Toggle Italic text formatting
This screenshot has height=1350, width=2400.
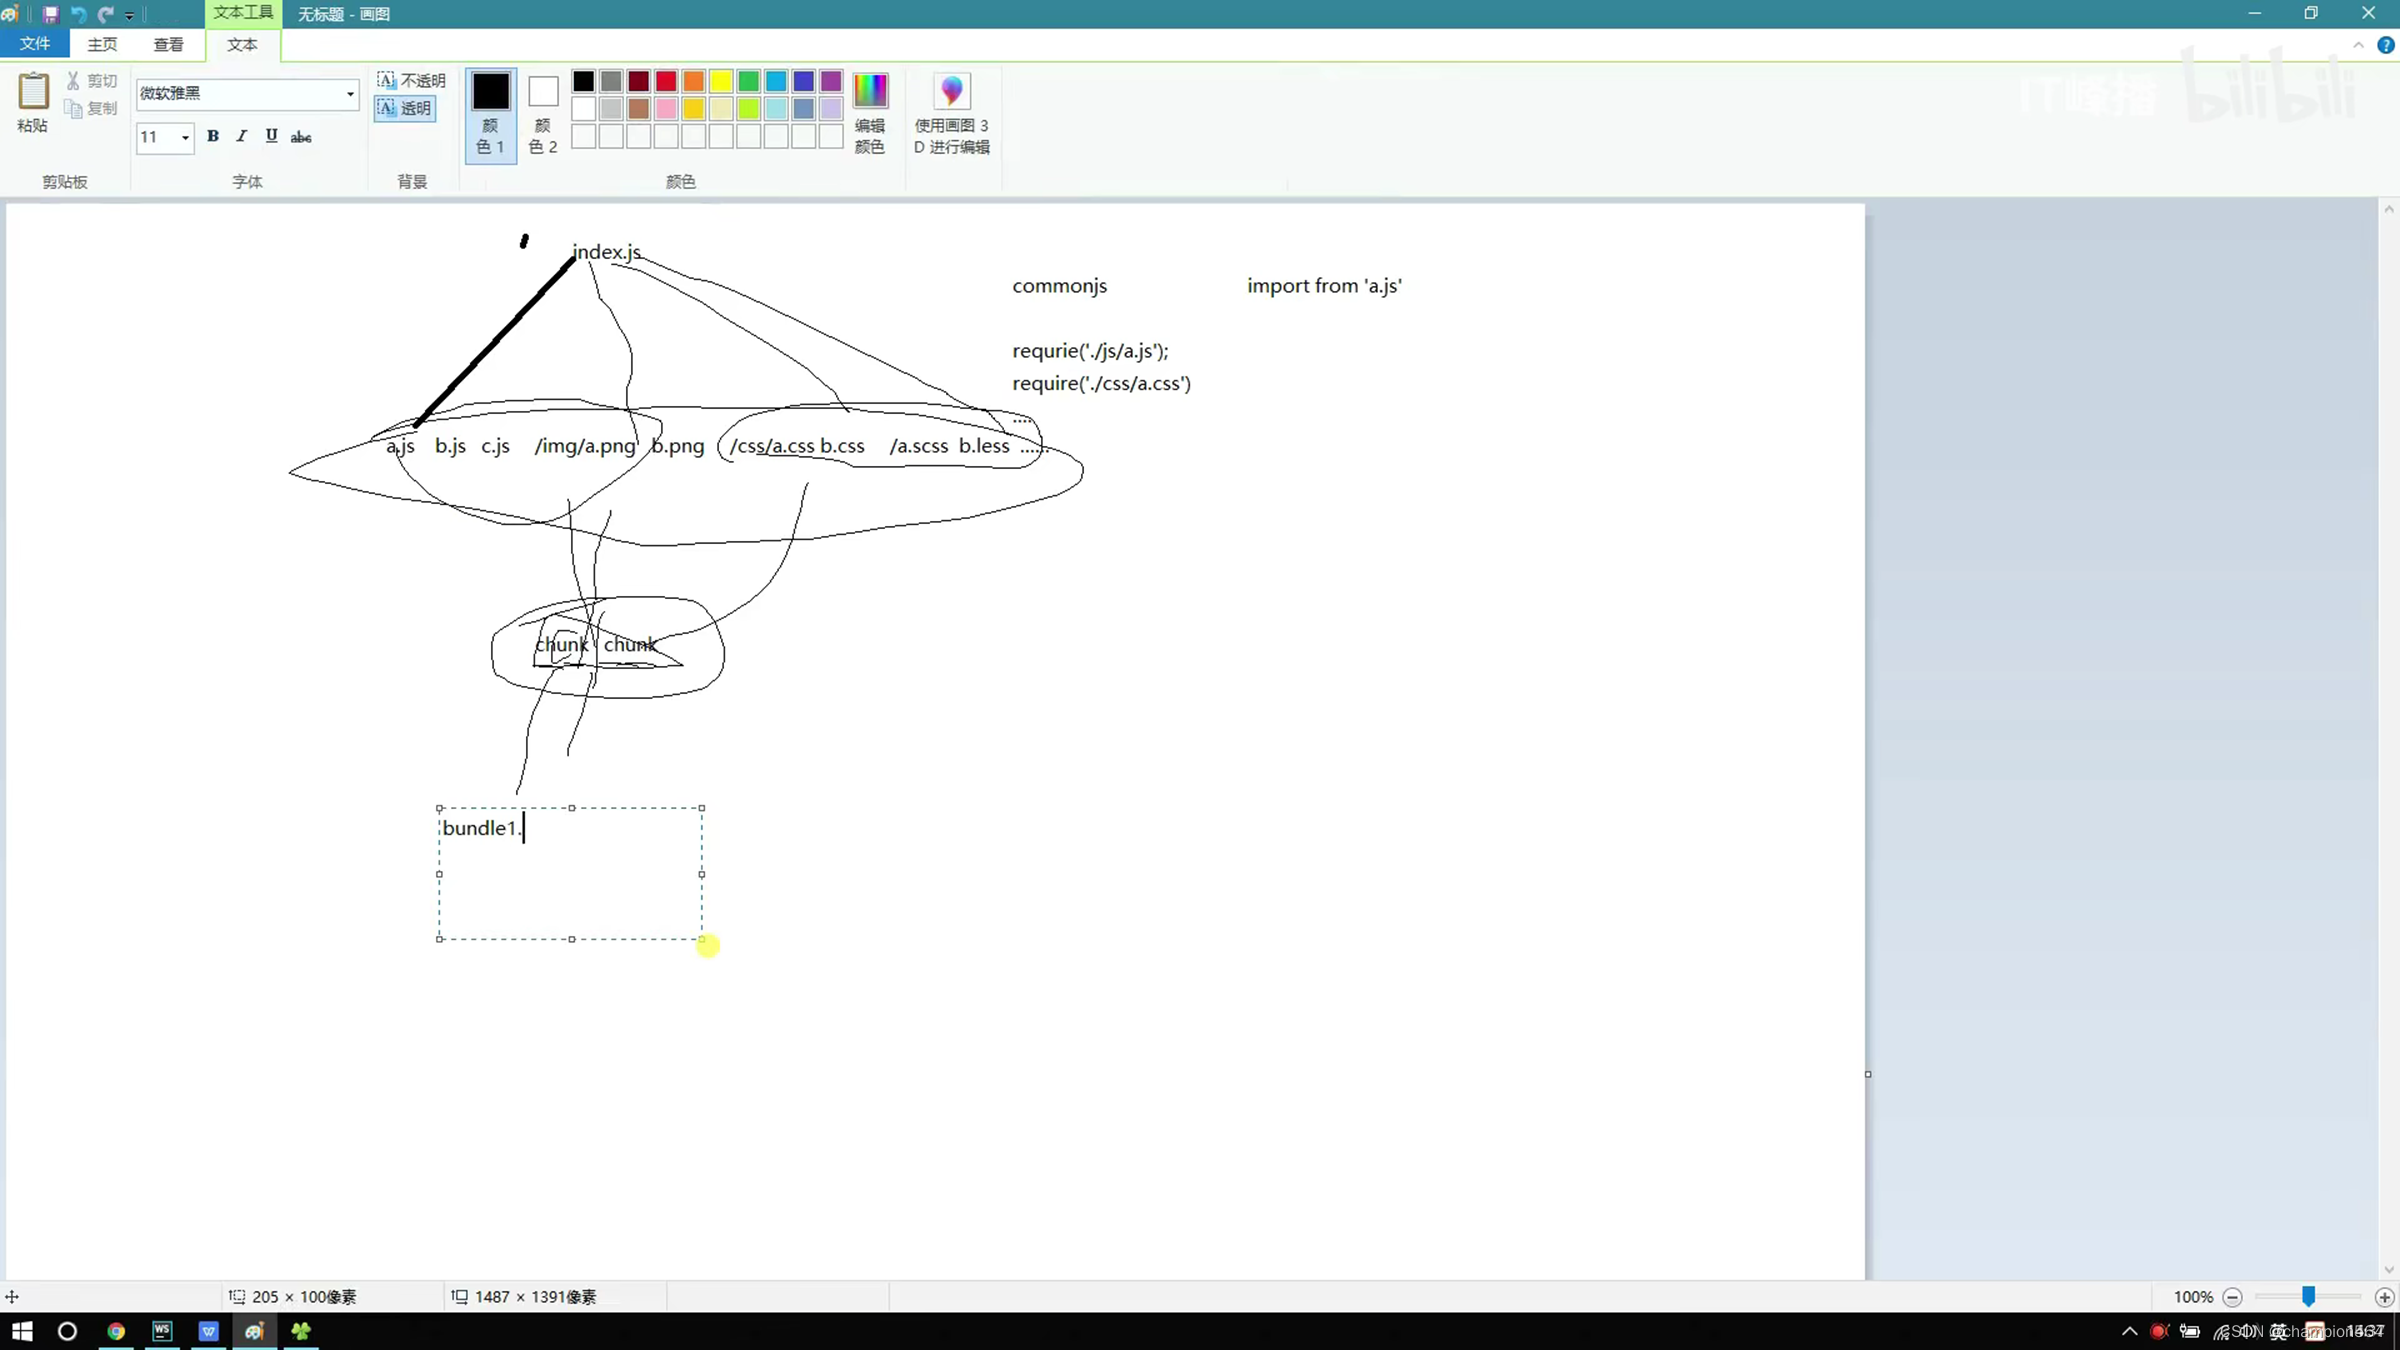pyautogui.click(x=241, y=136)
